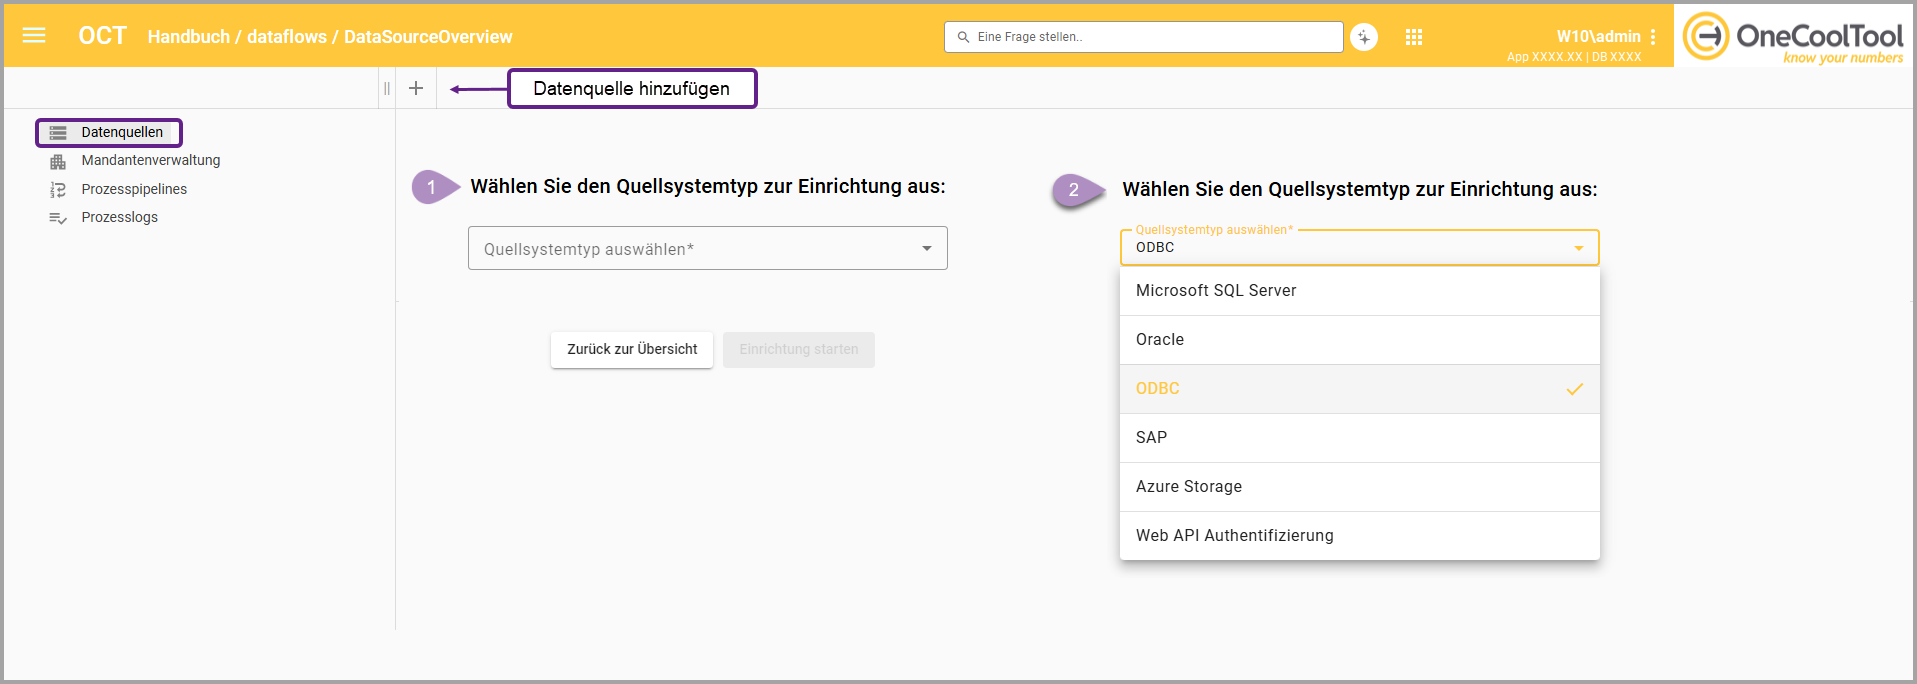1917x684 pixels.
Task: Click the Datenquellen list icon
Action: pyautogui.click(x=58, y=132)
